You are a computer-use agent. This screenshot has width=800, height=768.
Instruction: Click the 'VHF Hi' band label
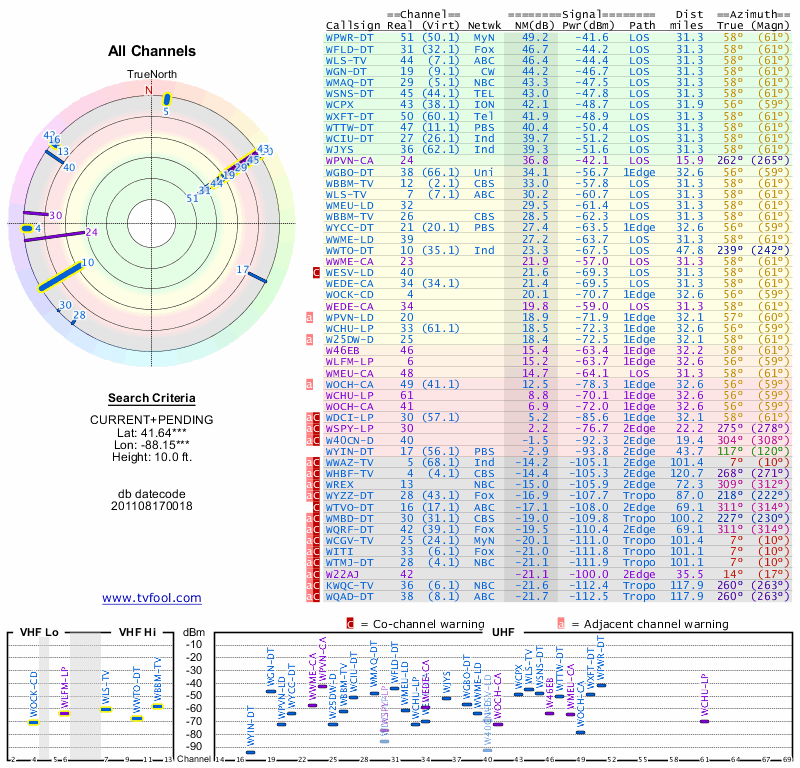137,632
